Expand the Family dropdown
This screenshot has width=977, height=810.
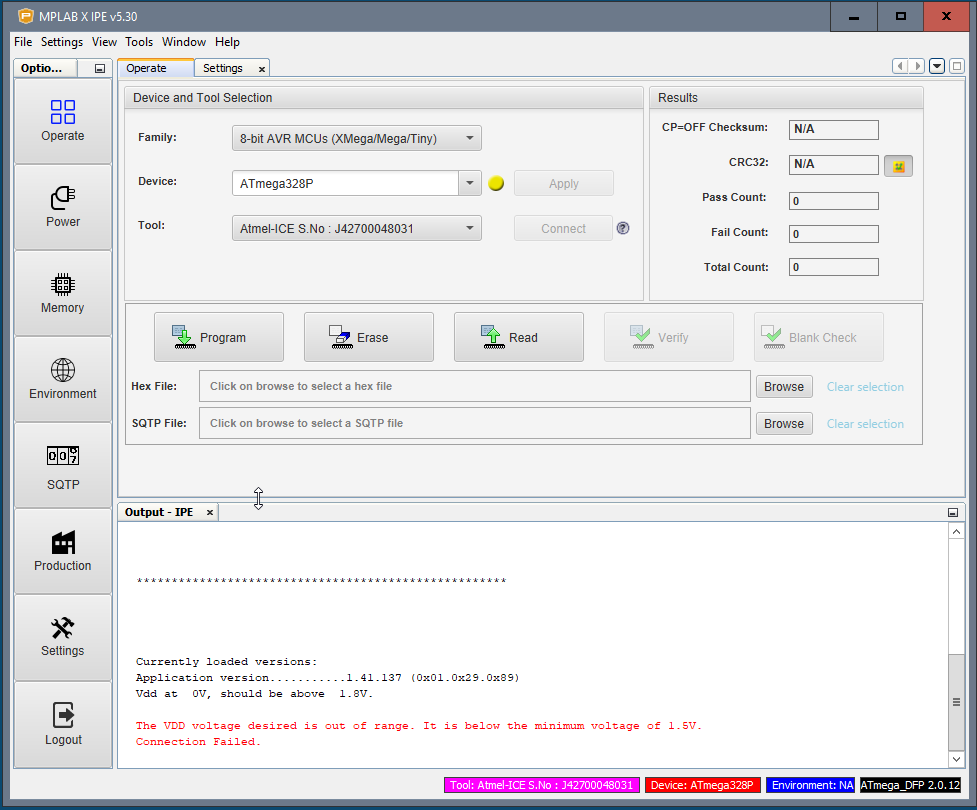tap(470, 138)
